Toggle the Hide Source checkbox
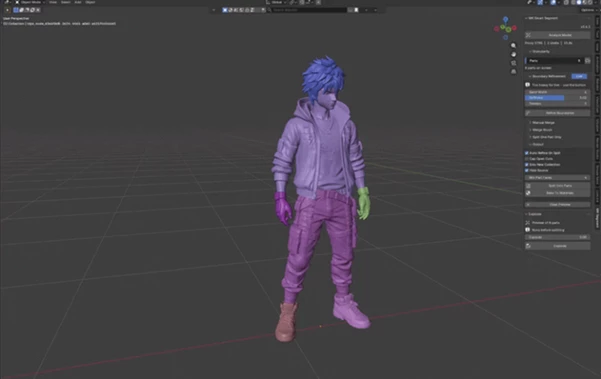This screenshot has height=379, width=601. point(527,170)
